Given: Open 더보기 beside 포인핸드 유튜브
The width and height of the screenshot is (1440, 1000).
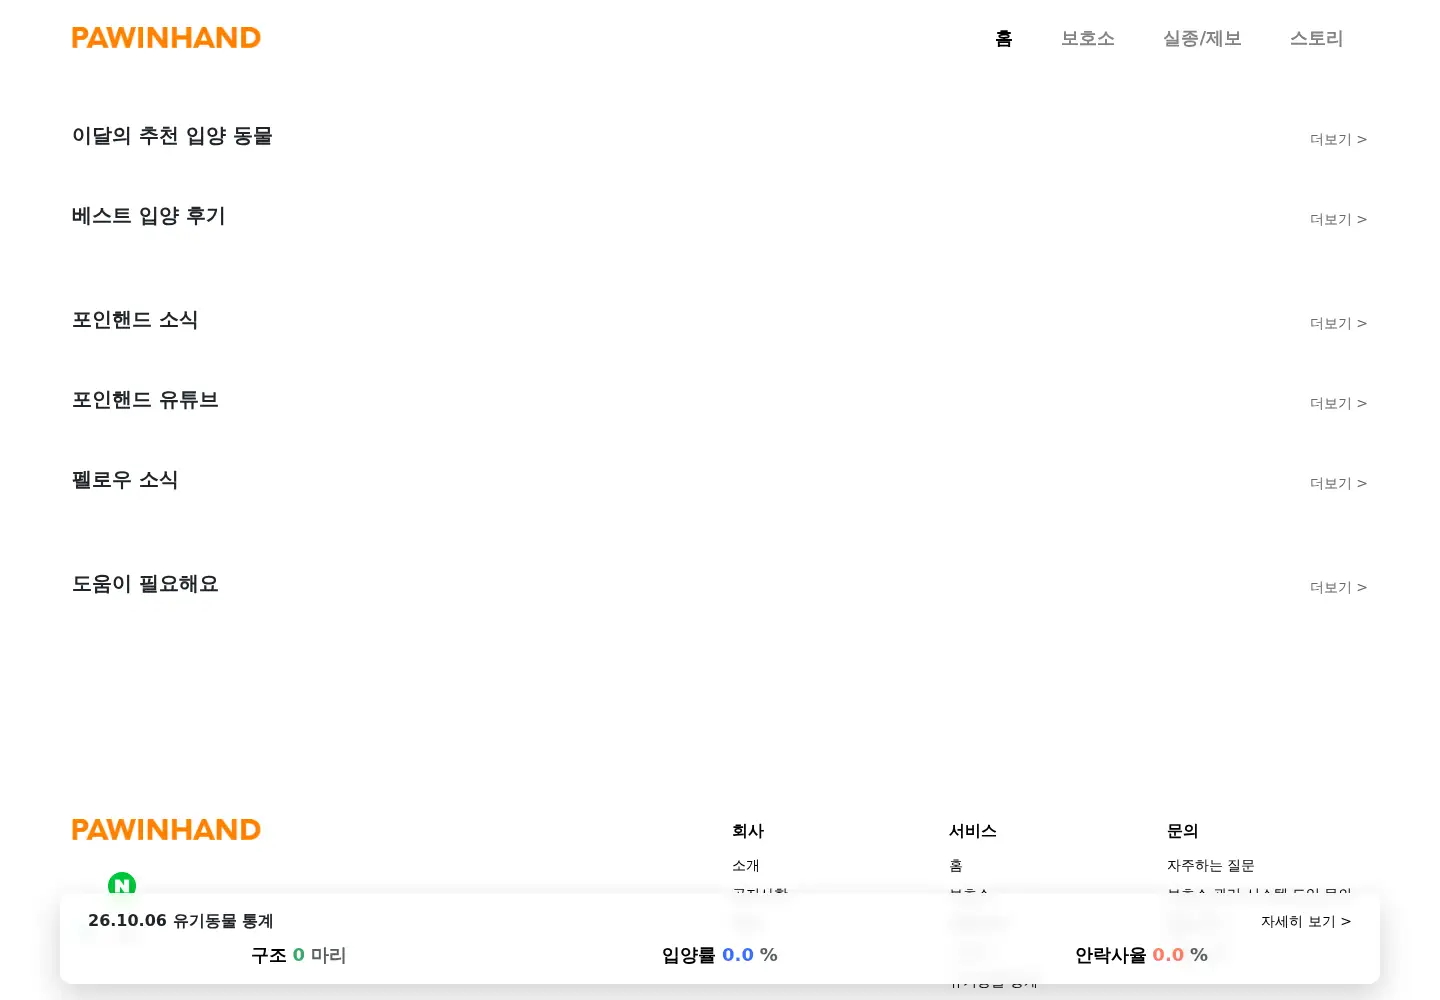Looking at the screenshot, I should click(1338, 403).
